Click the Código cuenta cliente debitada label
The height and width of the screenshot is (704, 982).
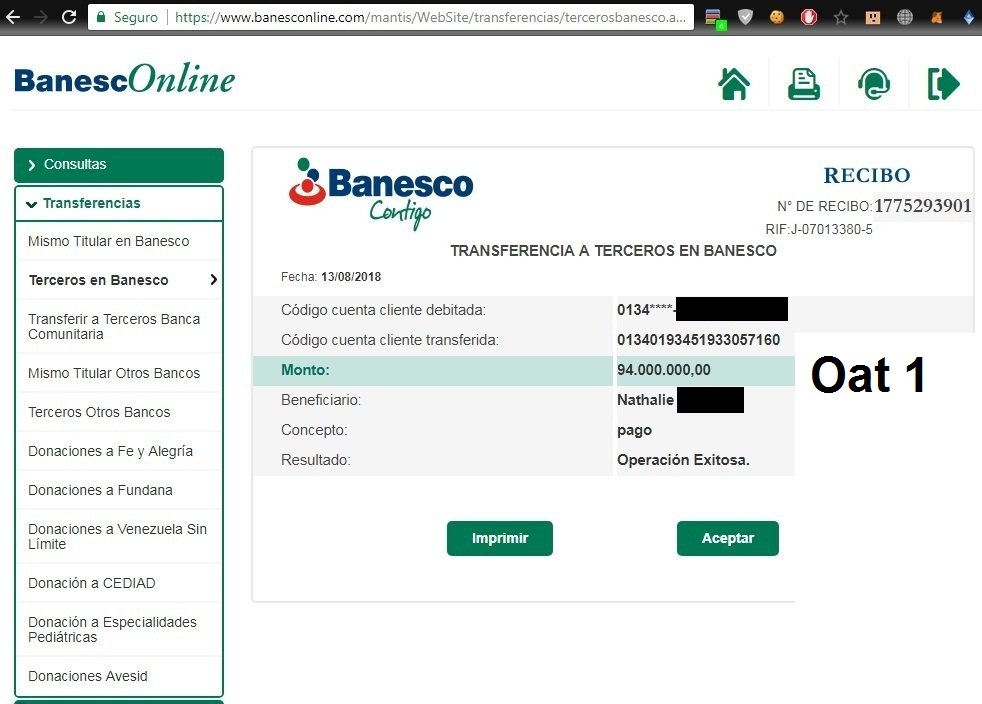383,310
